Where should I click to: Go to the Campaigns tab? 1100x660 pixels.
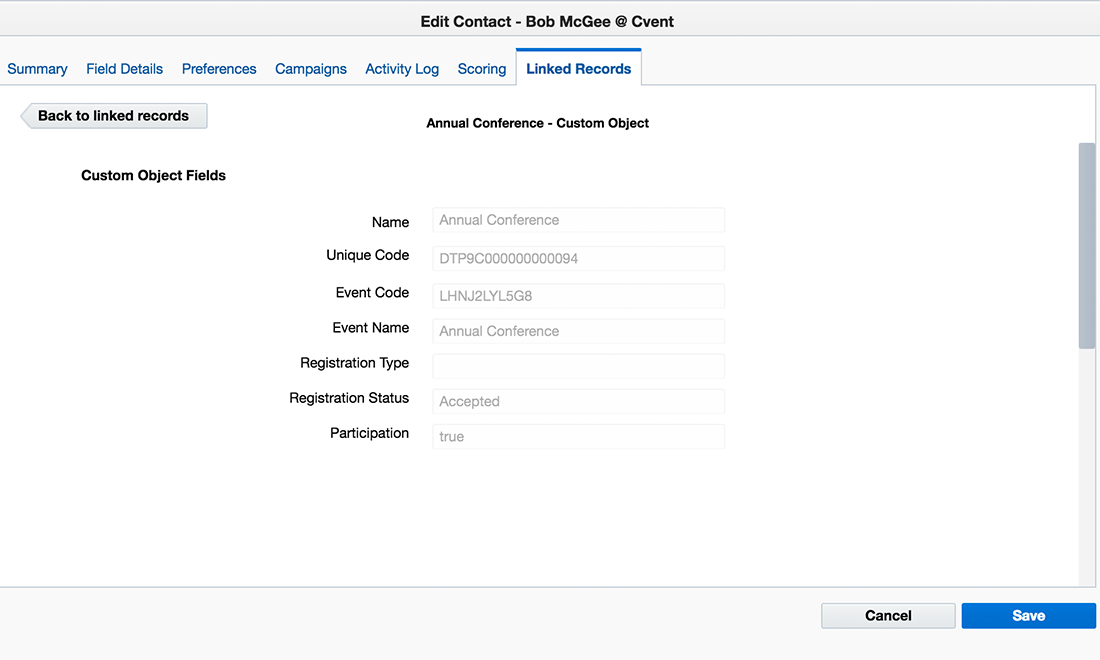coord(310,68)
